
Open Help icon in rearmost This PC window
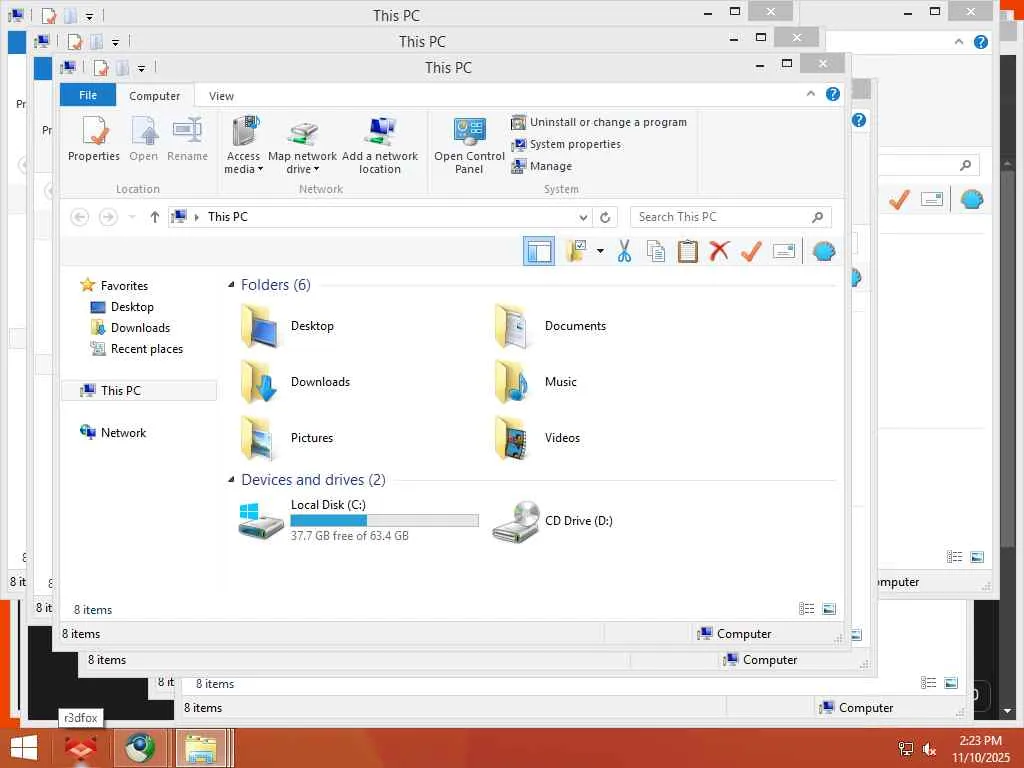tap(980, 42)
